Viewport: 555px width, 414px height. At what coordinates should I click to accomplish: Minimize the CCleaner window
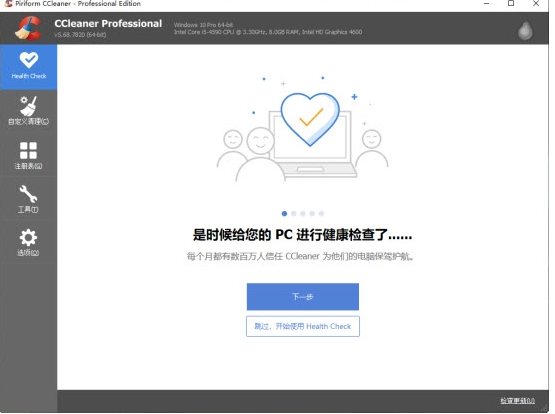[486, 4]
